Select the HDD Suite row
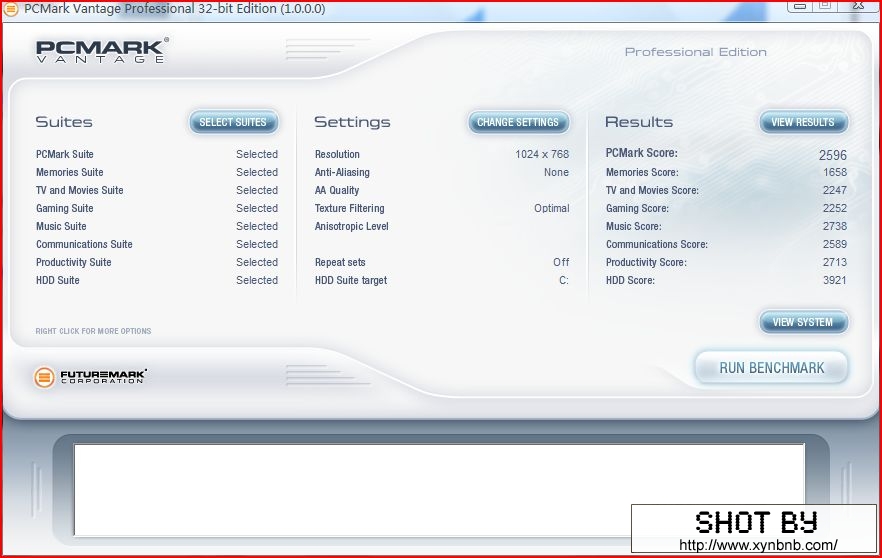The image size is (882, 558). click(x=157, y=280)
